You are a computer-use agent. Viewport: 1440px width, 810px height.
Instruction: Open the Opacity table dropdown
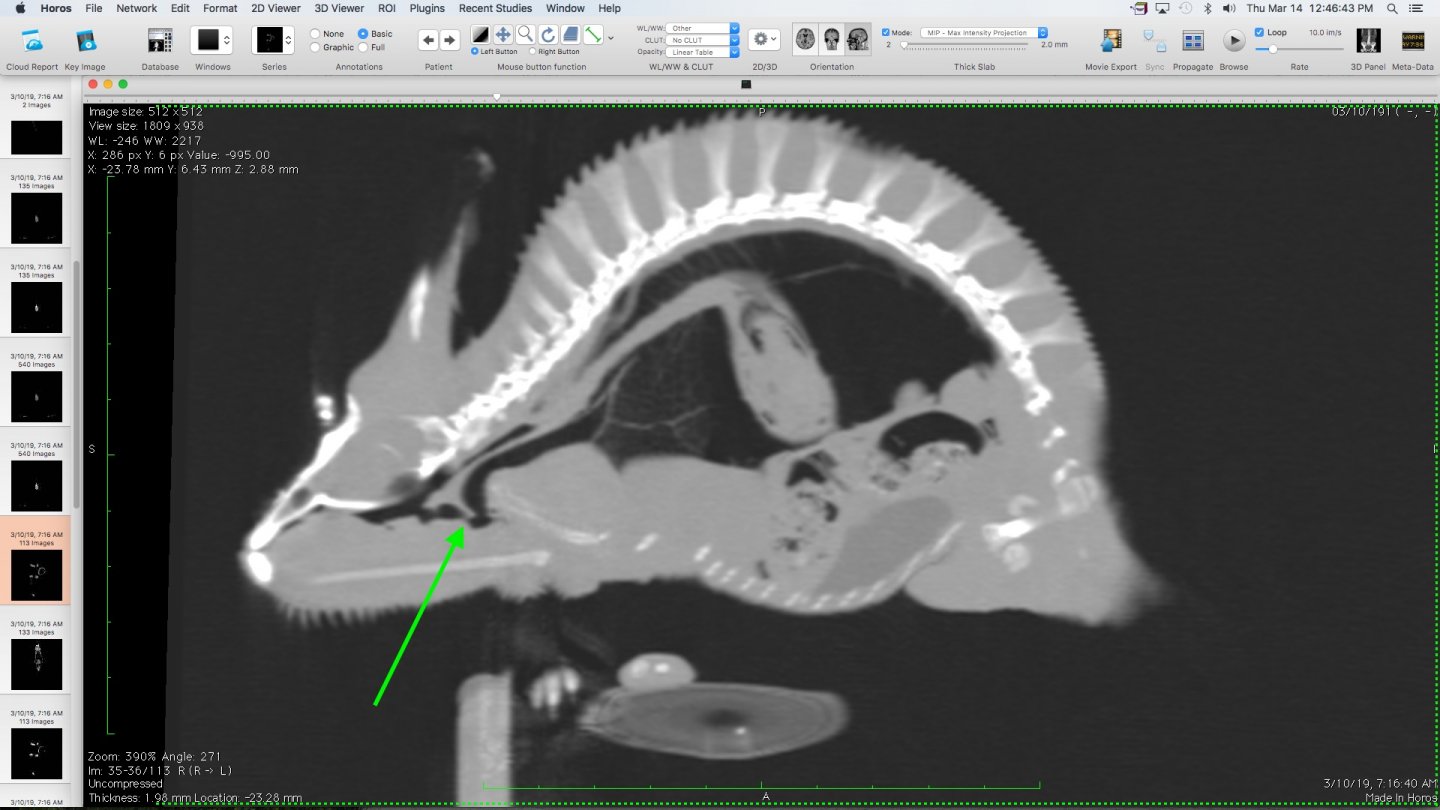(704, 52)
